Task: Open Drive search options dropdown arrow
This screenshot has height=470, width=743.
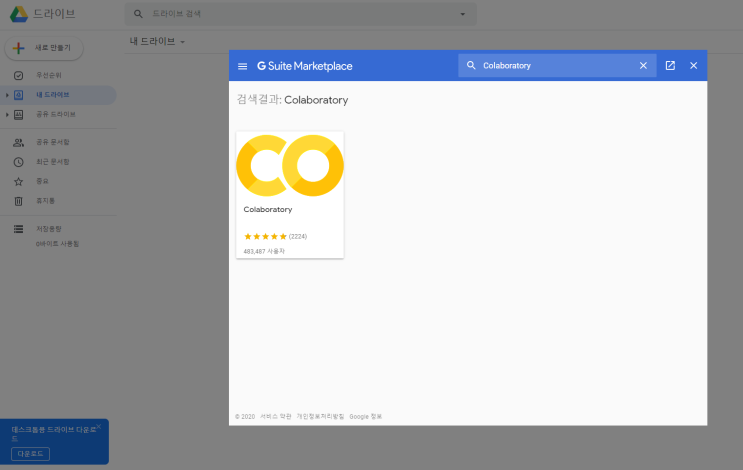Action: (x=462, y=14)
